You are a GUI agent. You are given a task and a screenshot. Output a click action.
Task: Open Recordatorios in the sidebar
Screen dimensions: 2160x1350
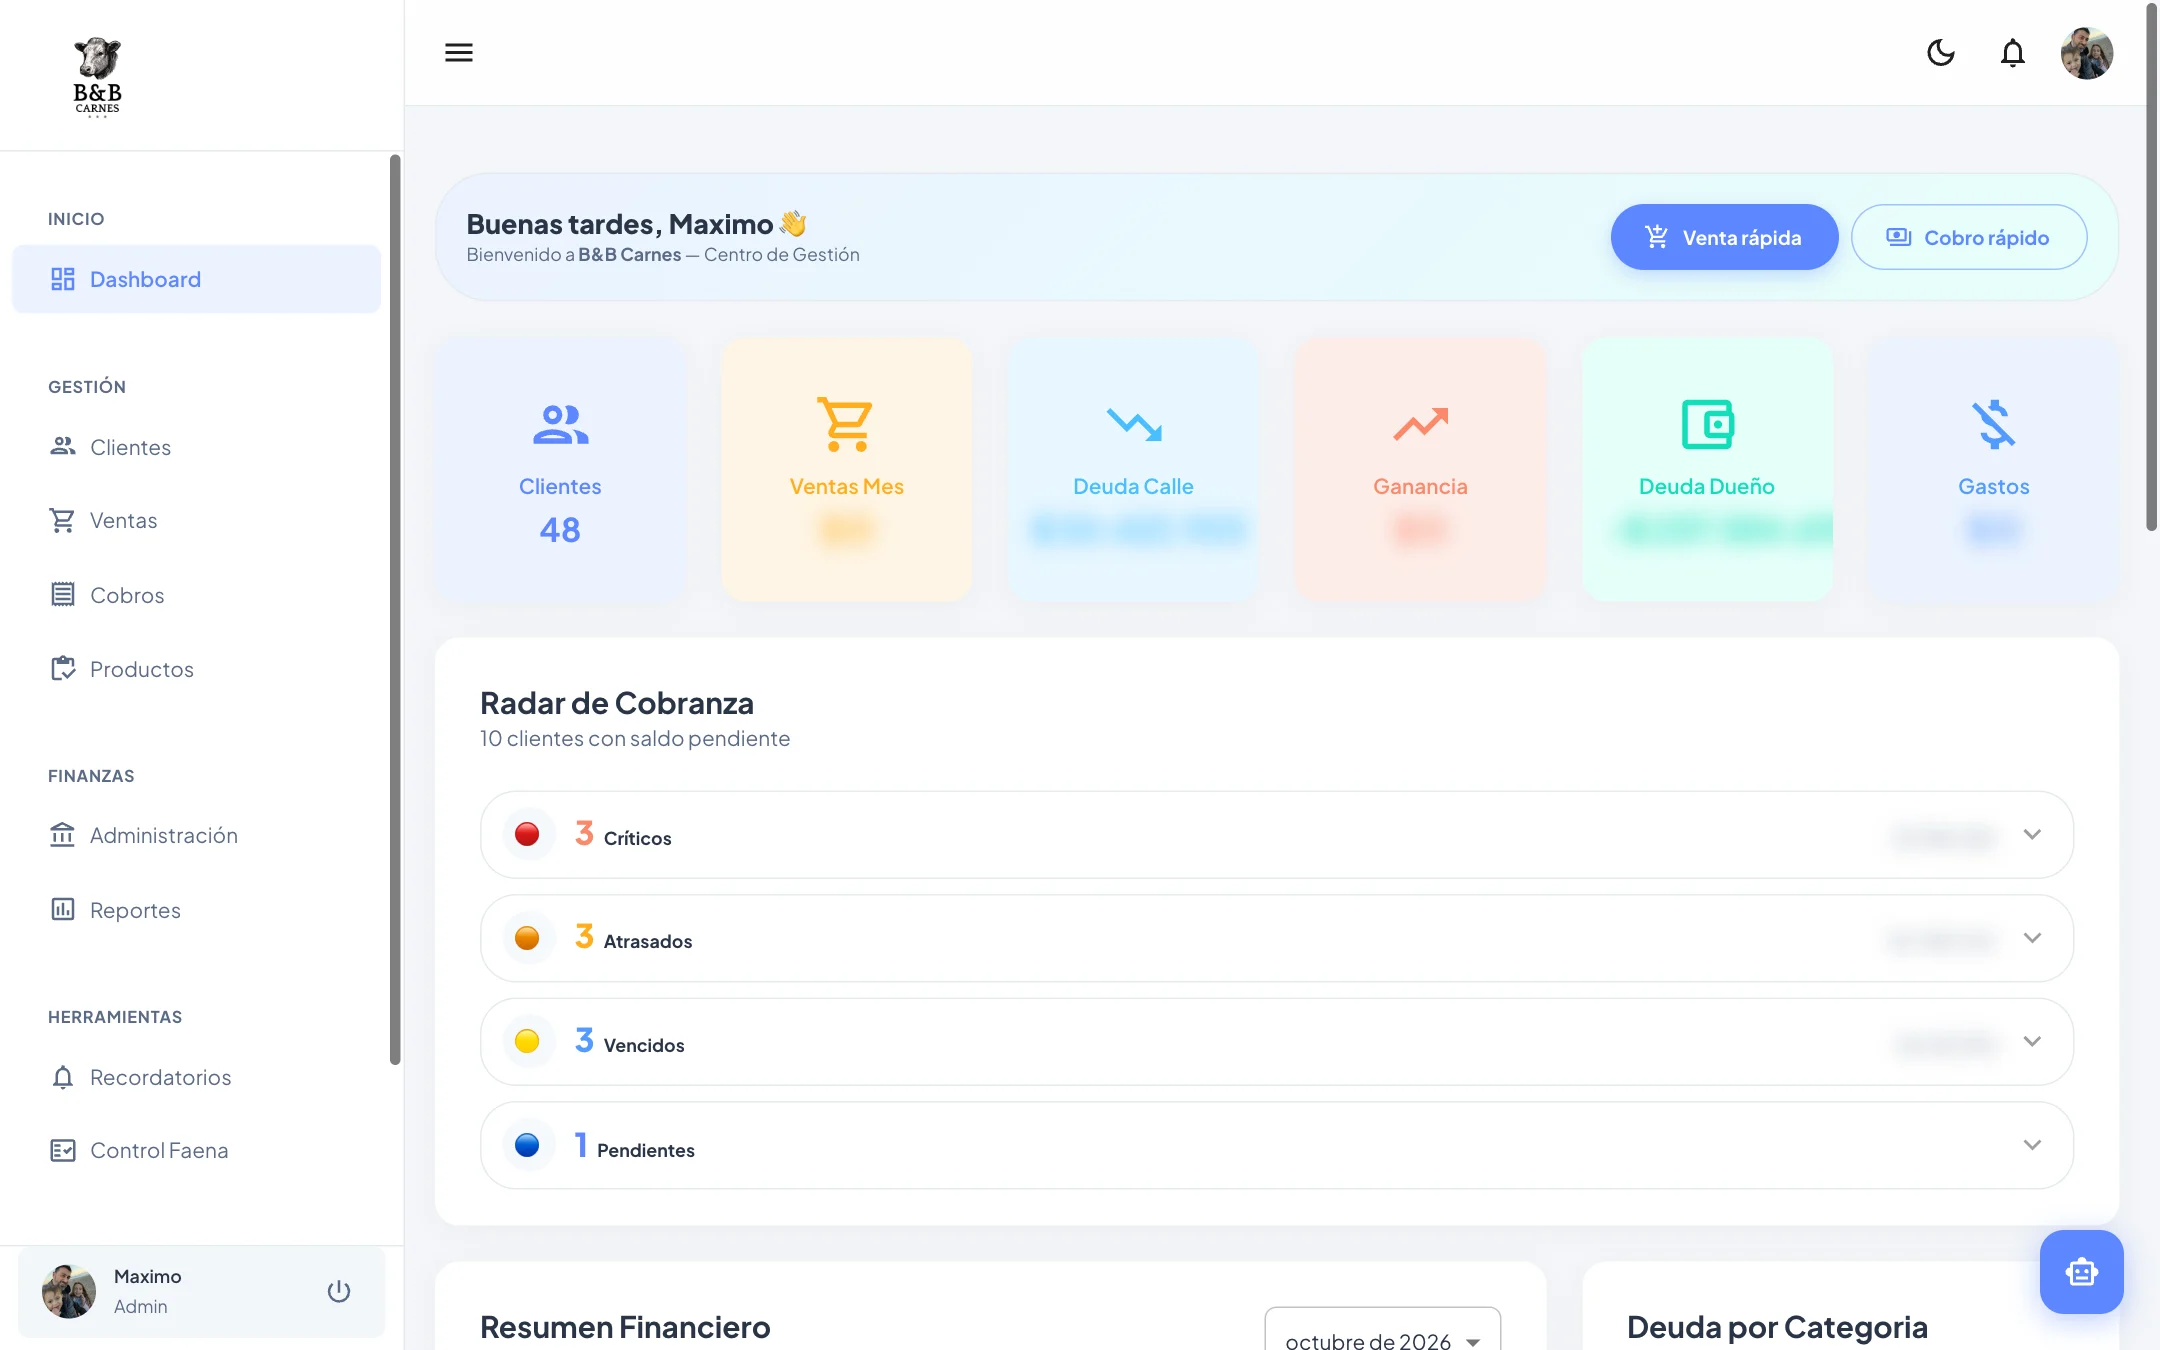[196, 1077]
